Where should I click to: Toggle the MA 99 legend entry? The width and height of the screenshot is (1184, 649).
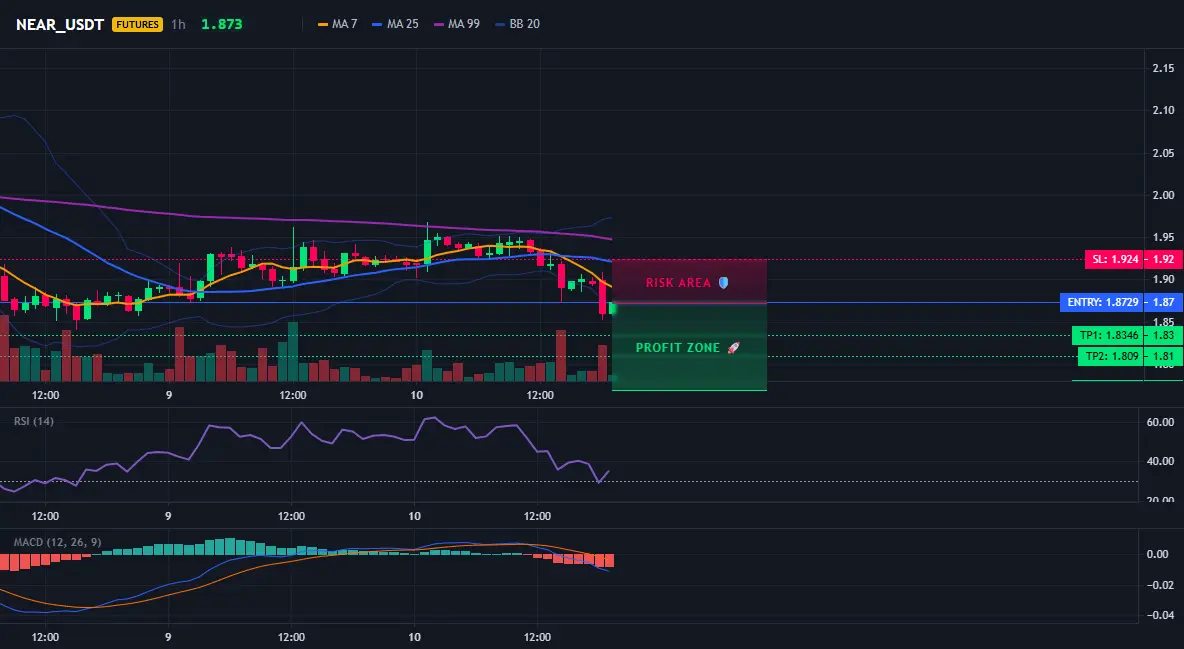[x=457, y=24]
